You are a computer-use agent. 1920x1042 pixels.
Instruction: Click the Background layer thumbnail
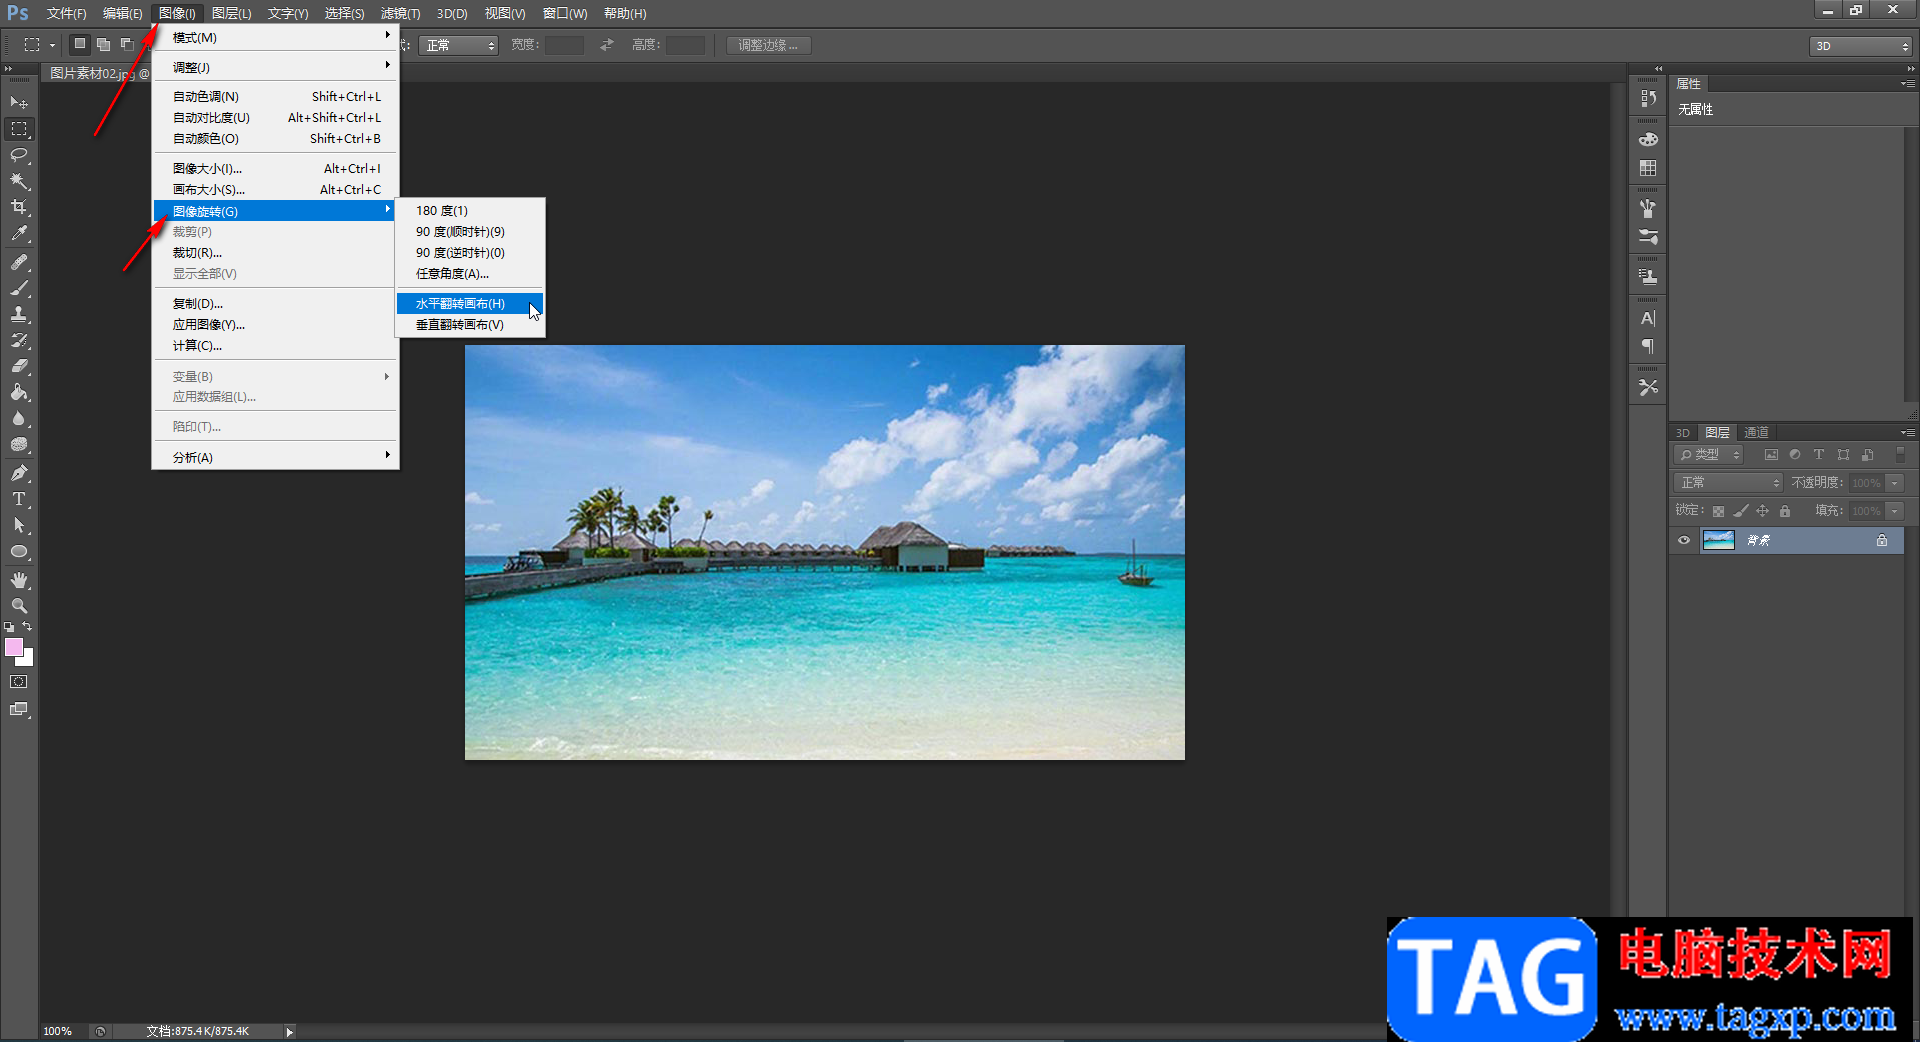point(1718,540)
